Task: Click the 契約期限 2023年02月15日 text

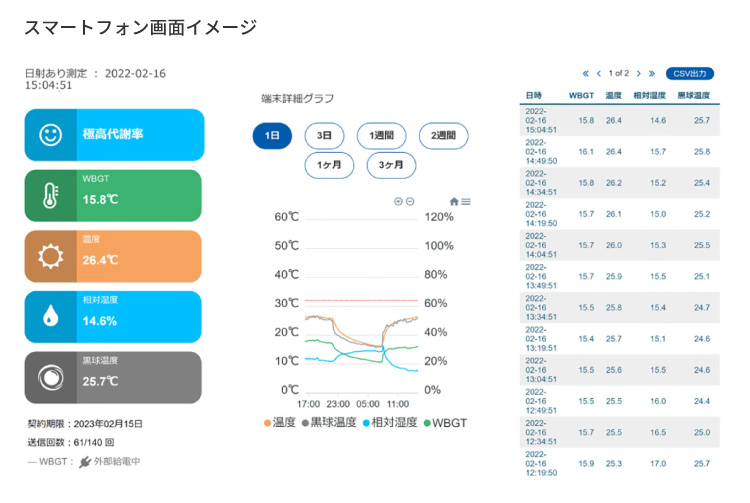Action: (x=85, y=424)
